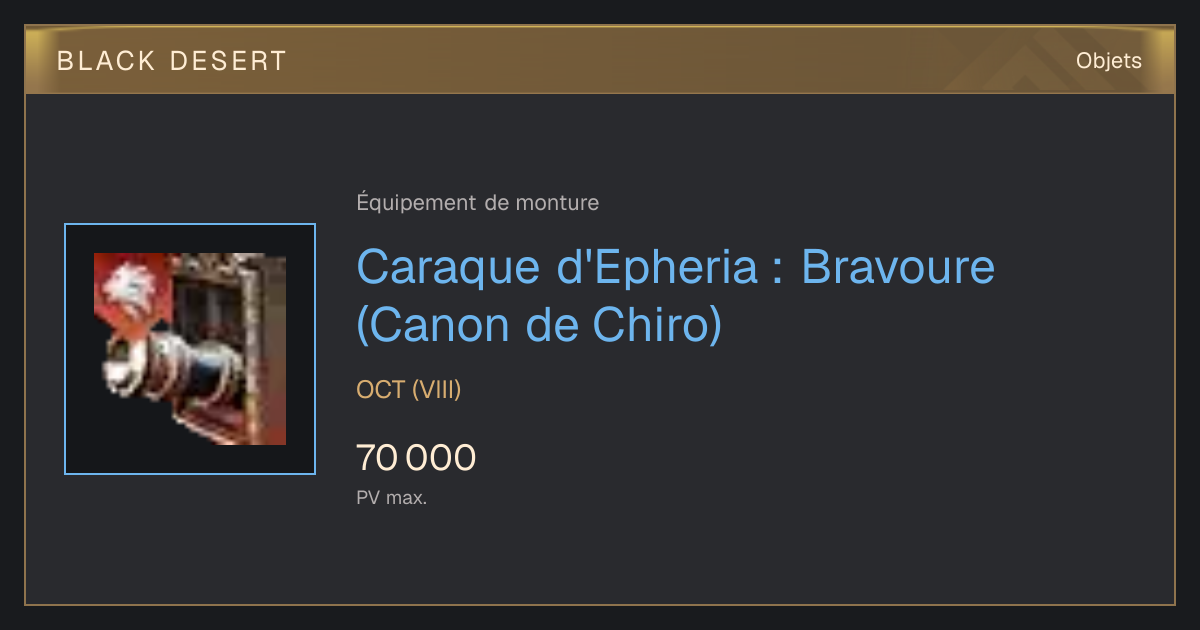
Task: Open the Caraque d'Epheria : Bravoure title
Action: click(x=676, y=267)
